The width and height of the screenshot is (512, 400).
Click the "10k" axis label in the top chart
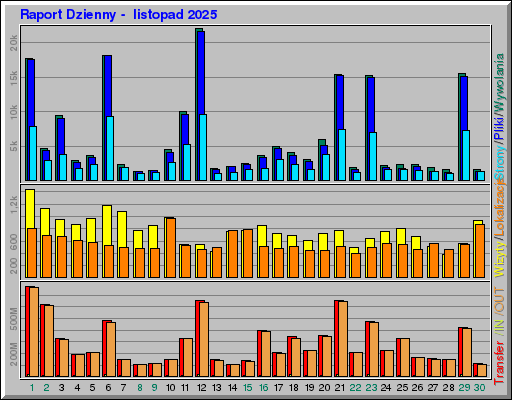[x=14, y=112]
